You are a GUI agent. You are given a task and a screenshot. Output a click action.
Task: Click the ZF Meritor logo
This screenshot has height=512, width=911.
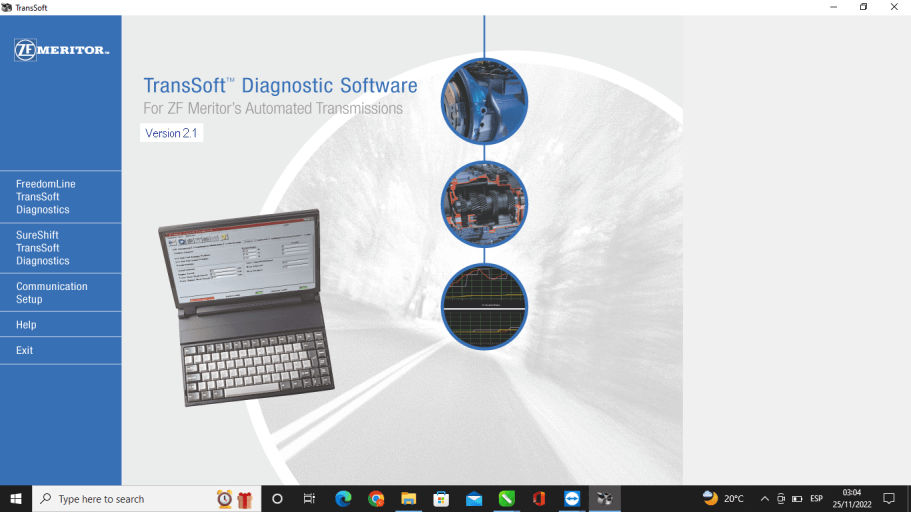click(x=61, y=50)
